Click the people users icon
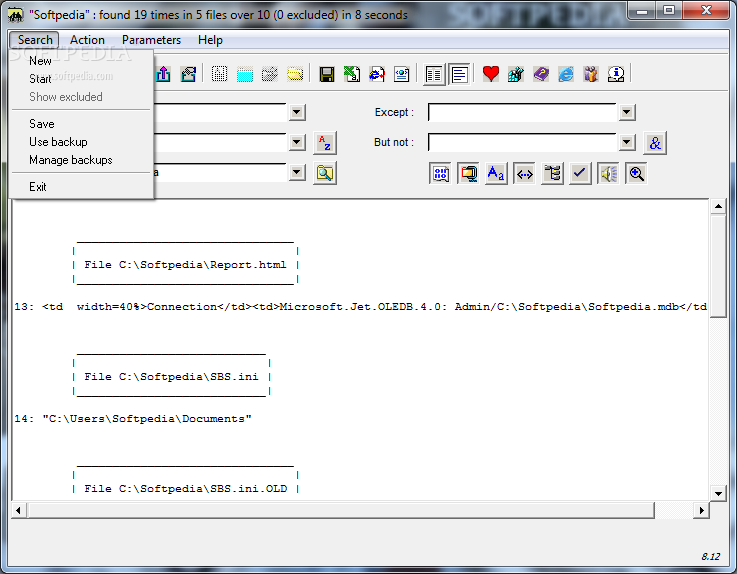Image resolution: width=737 pixels, height=574 pixels. [x=591, y=74]
